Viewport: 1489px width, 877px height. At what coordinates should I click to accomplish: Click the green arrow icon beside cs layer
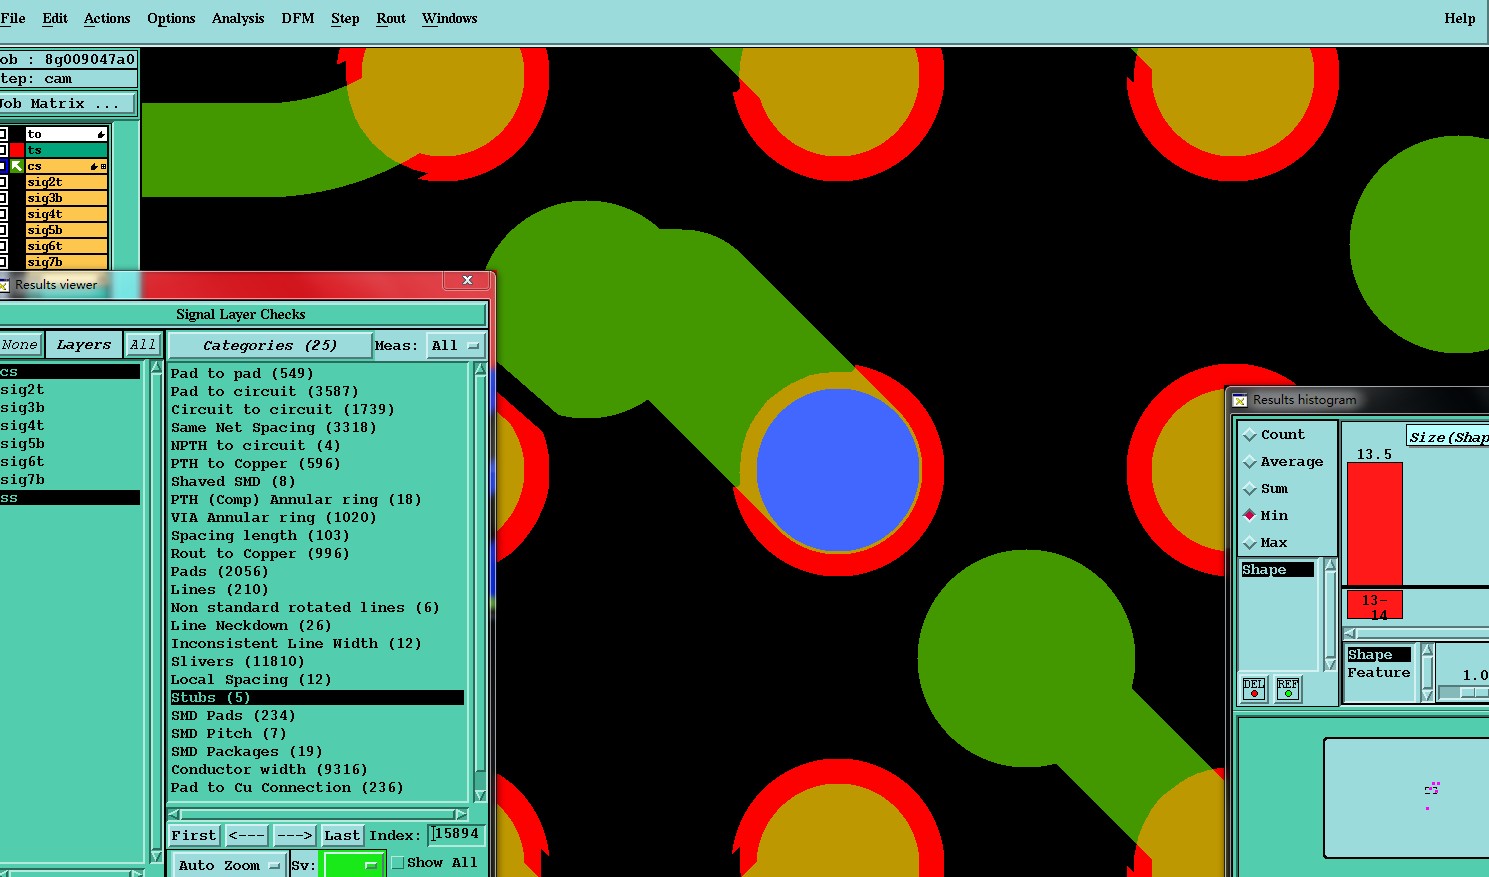pos(17,166)
